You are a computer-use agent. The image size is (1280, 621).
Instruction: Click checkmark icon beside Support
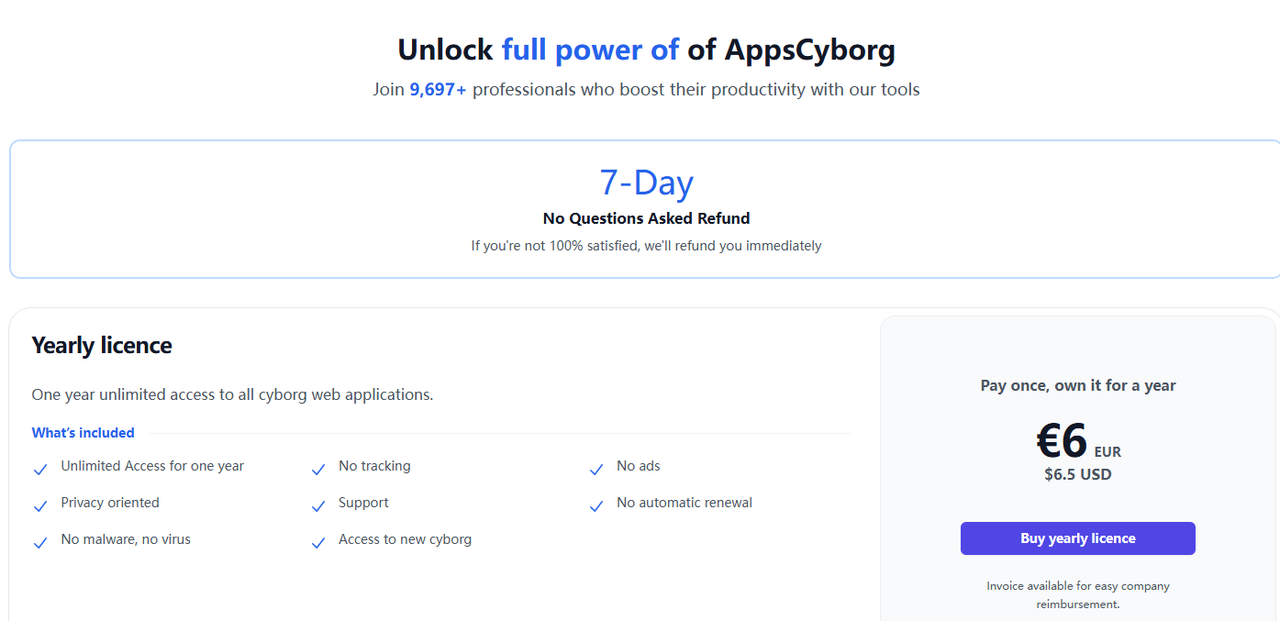pyautogui.click(x=318, y=506)
